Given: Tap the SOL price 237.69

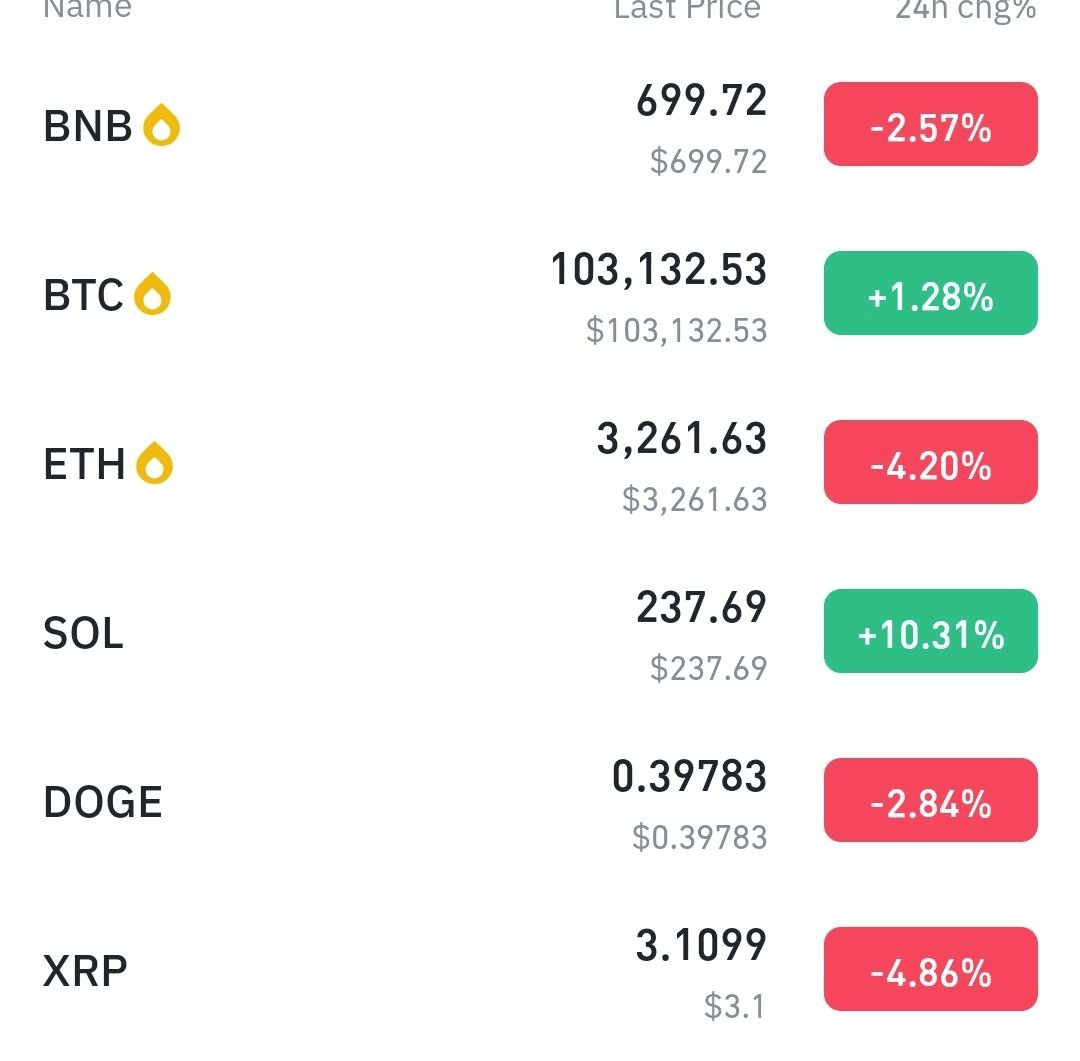Looking at the screenshot, I should point(701,607).
